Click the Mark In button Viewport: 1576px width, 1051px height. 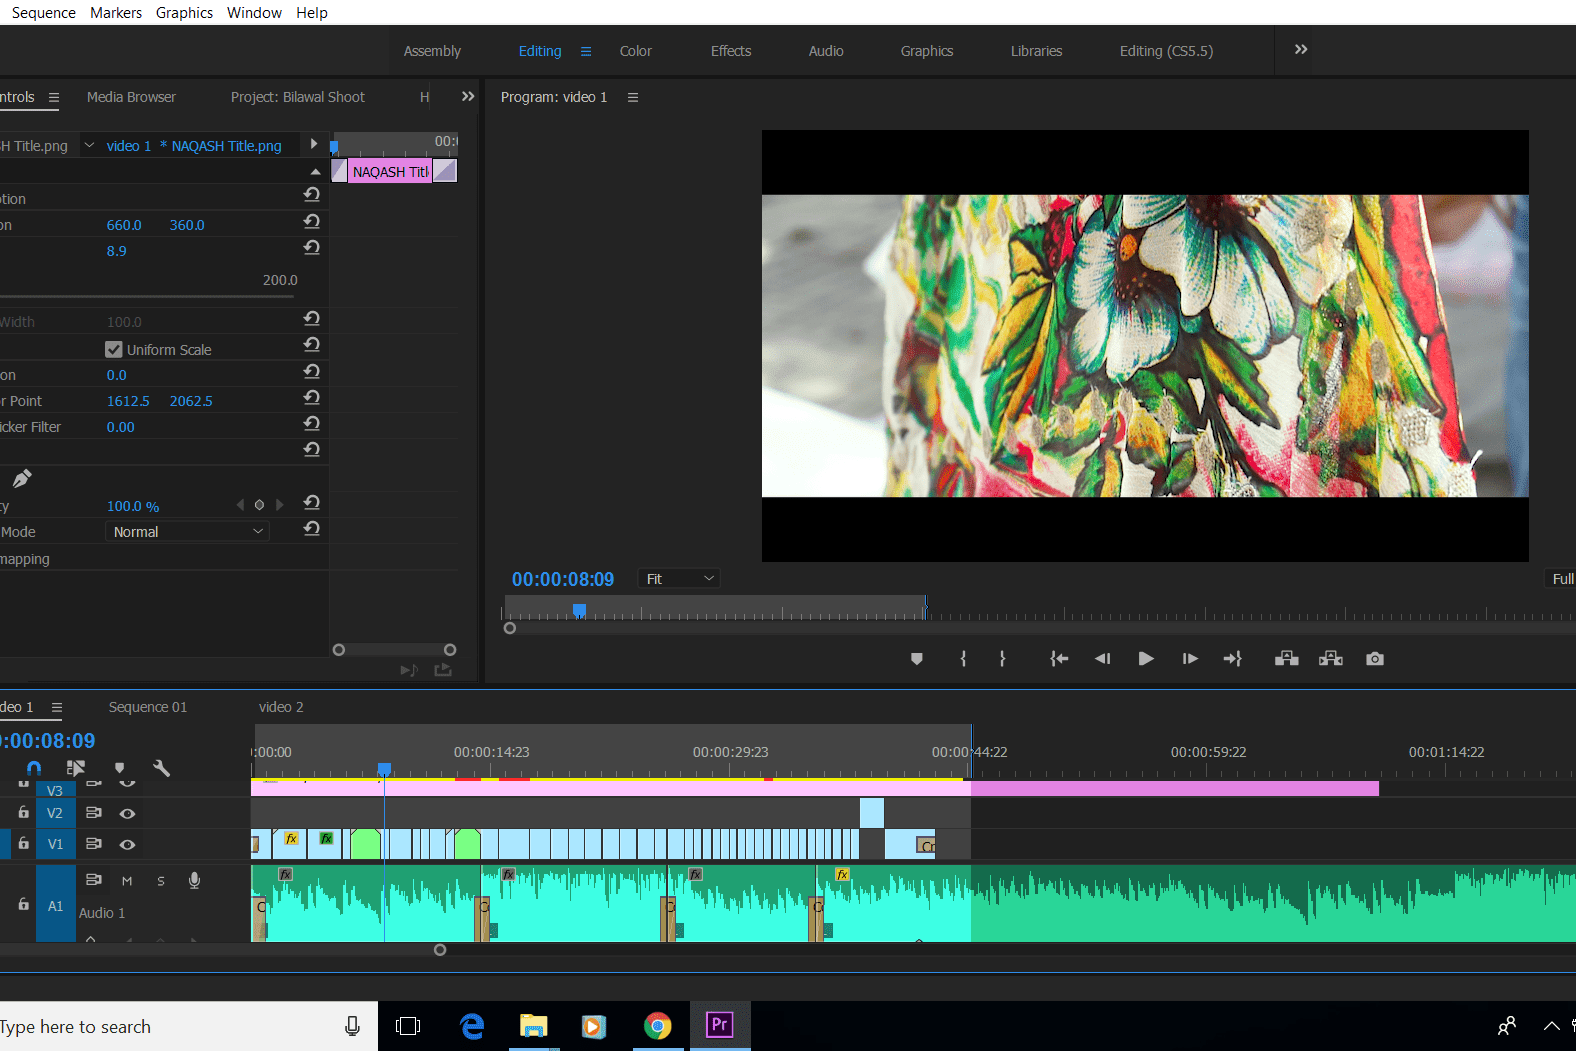click(963, 659)
